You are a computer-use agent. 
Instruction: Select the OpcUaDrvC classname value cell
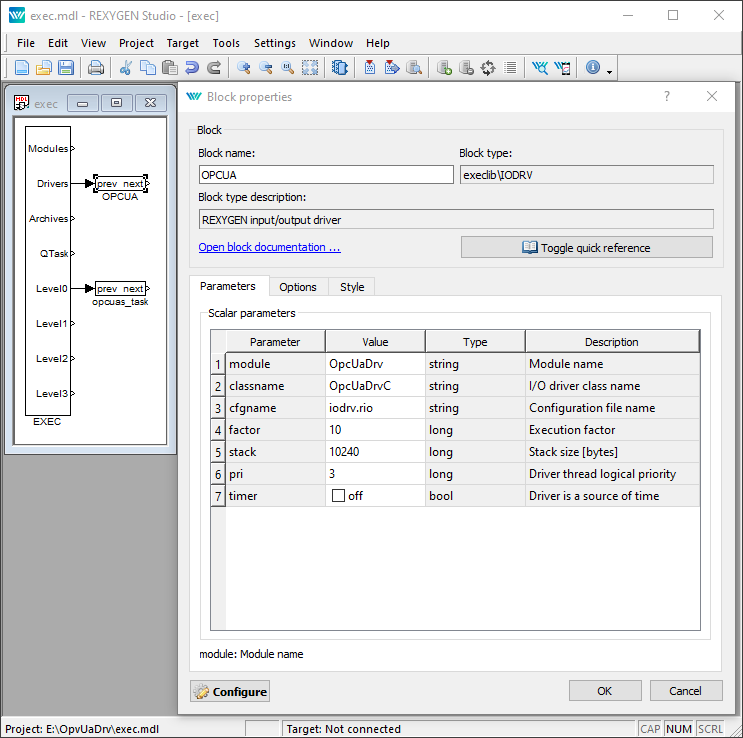pos(375,386)
